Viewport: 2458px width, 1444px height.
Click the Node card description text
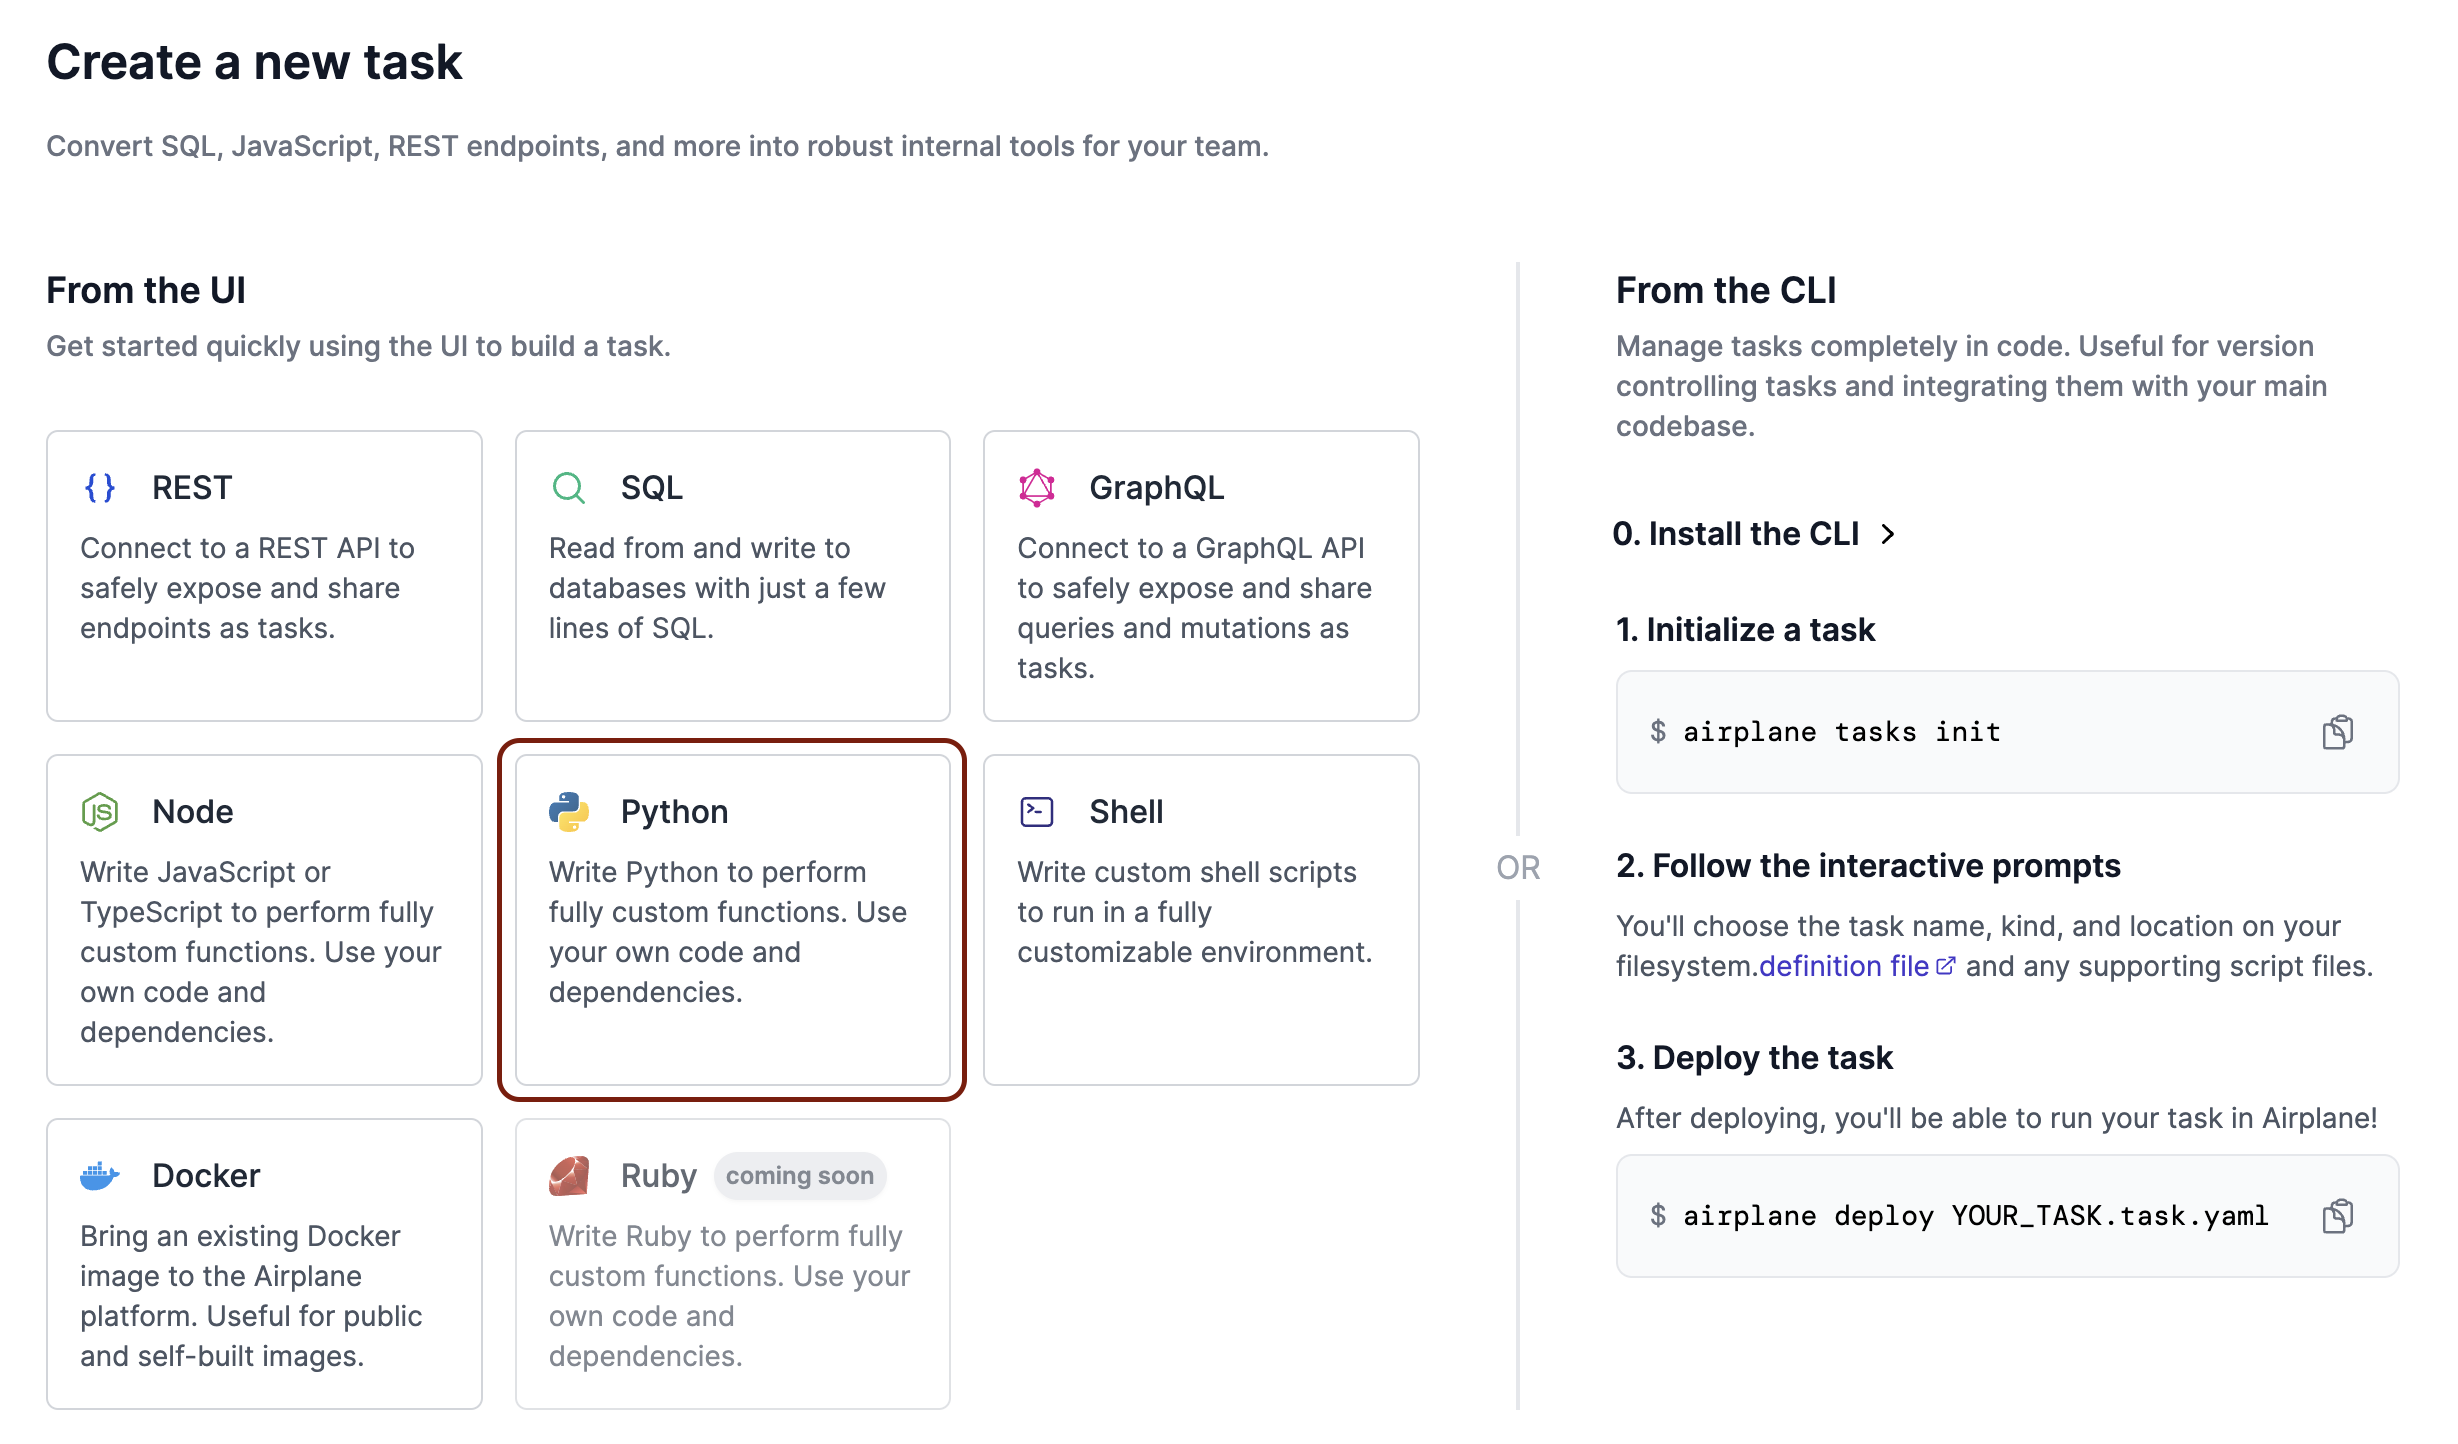pos(260,952)
